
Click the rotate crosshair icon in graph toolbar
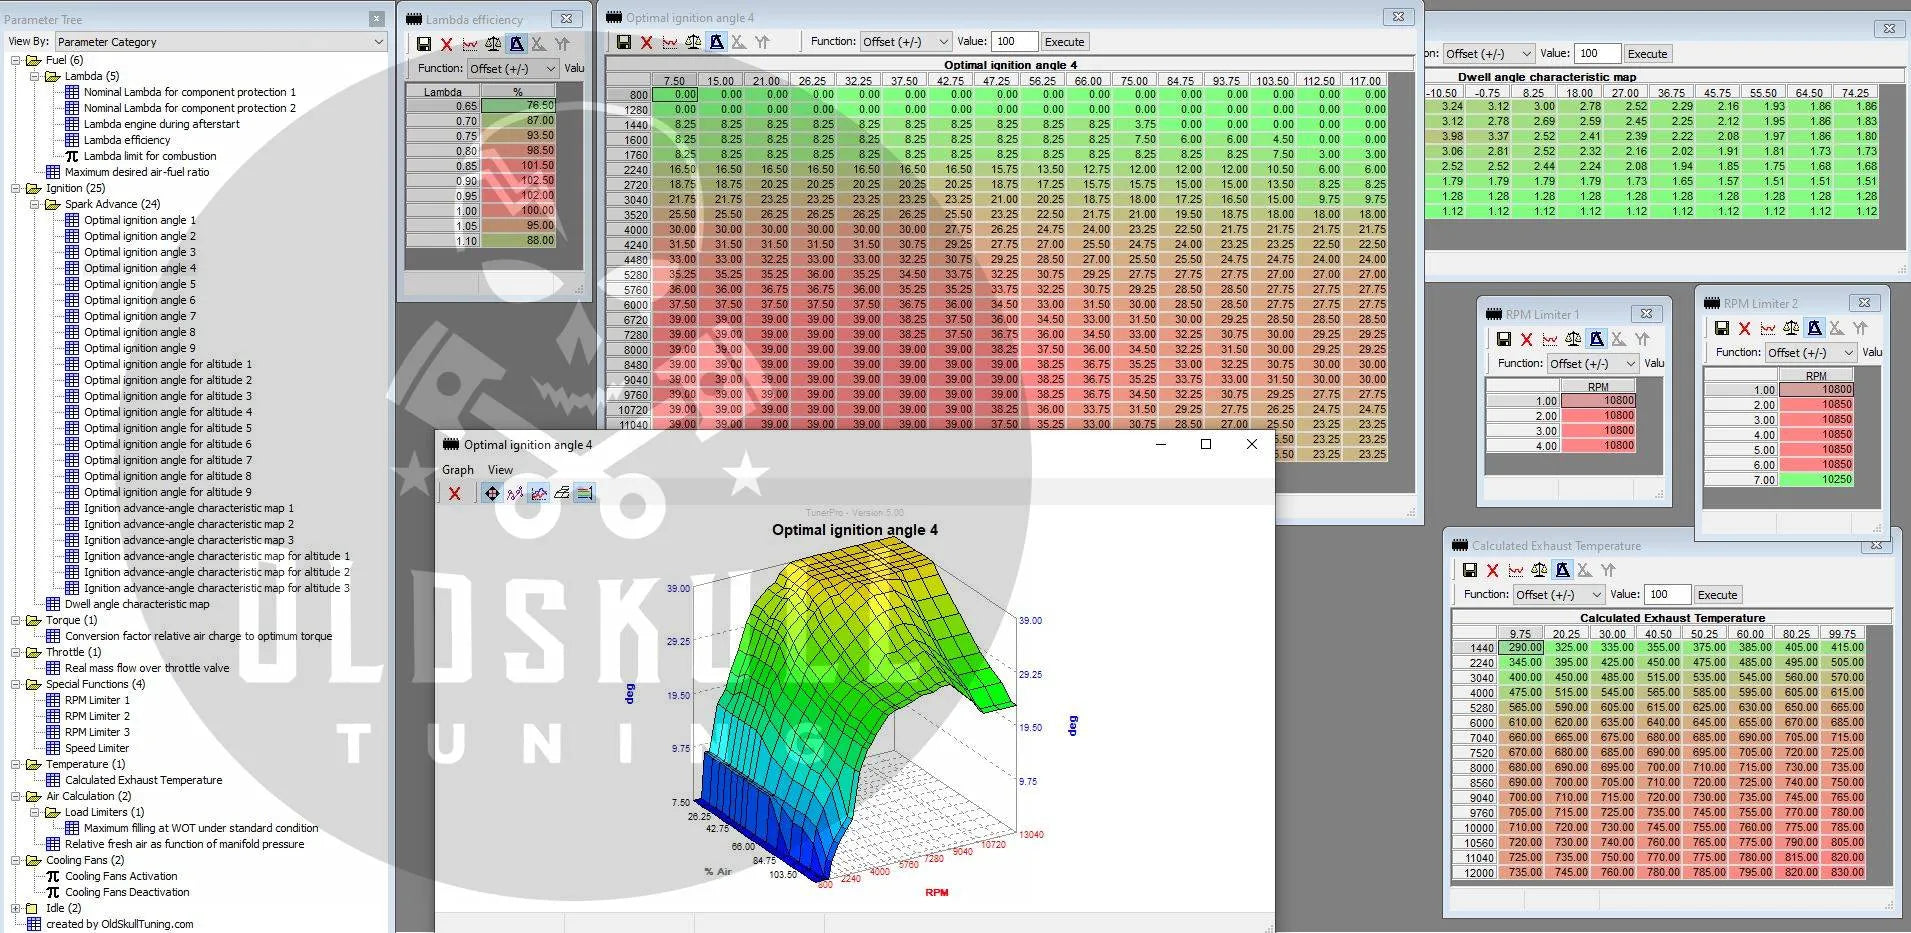tap(491, 493)
